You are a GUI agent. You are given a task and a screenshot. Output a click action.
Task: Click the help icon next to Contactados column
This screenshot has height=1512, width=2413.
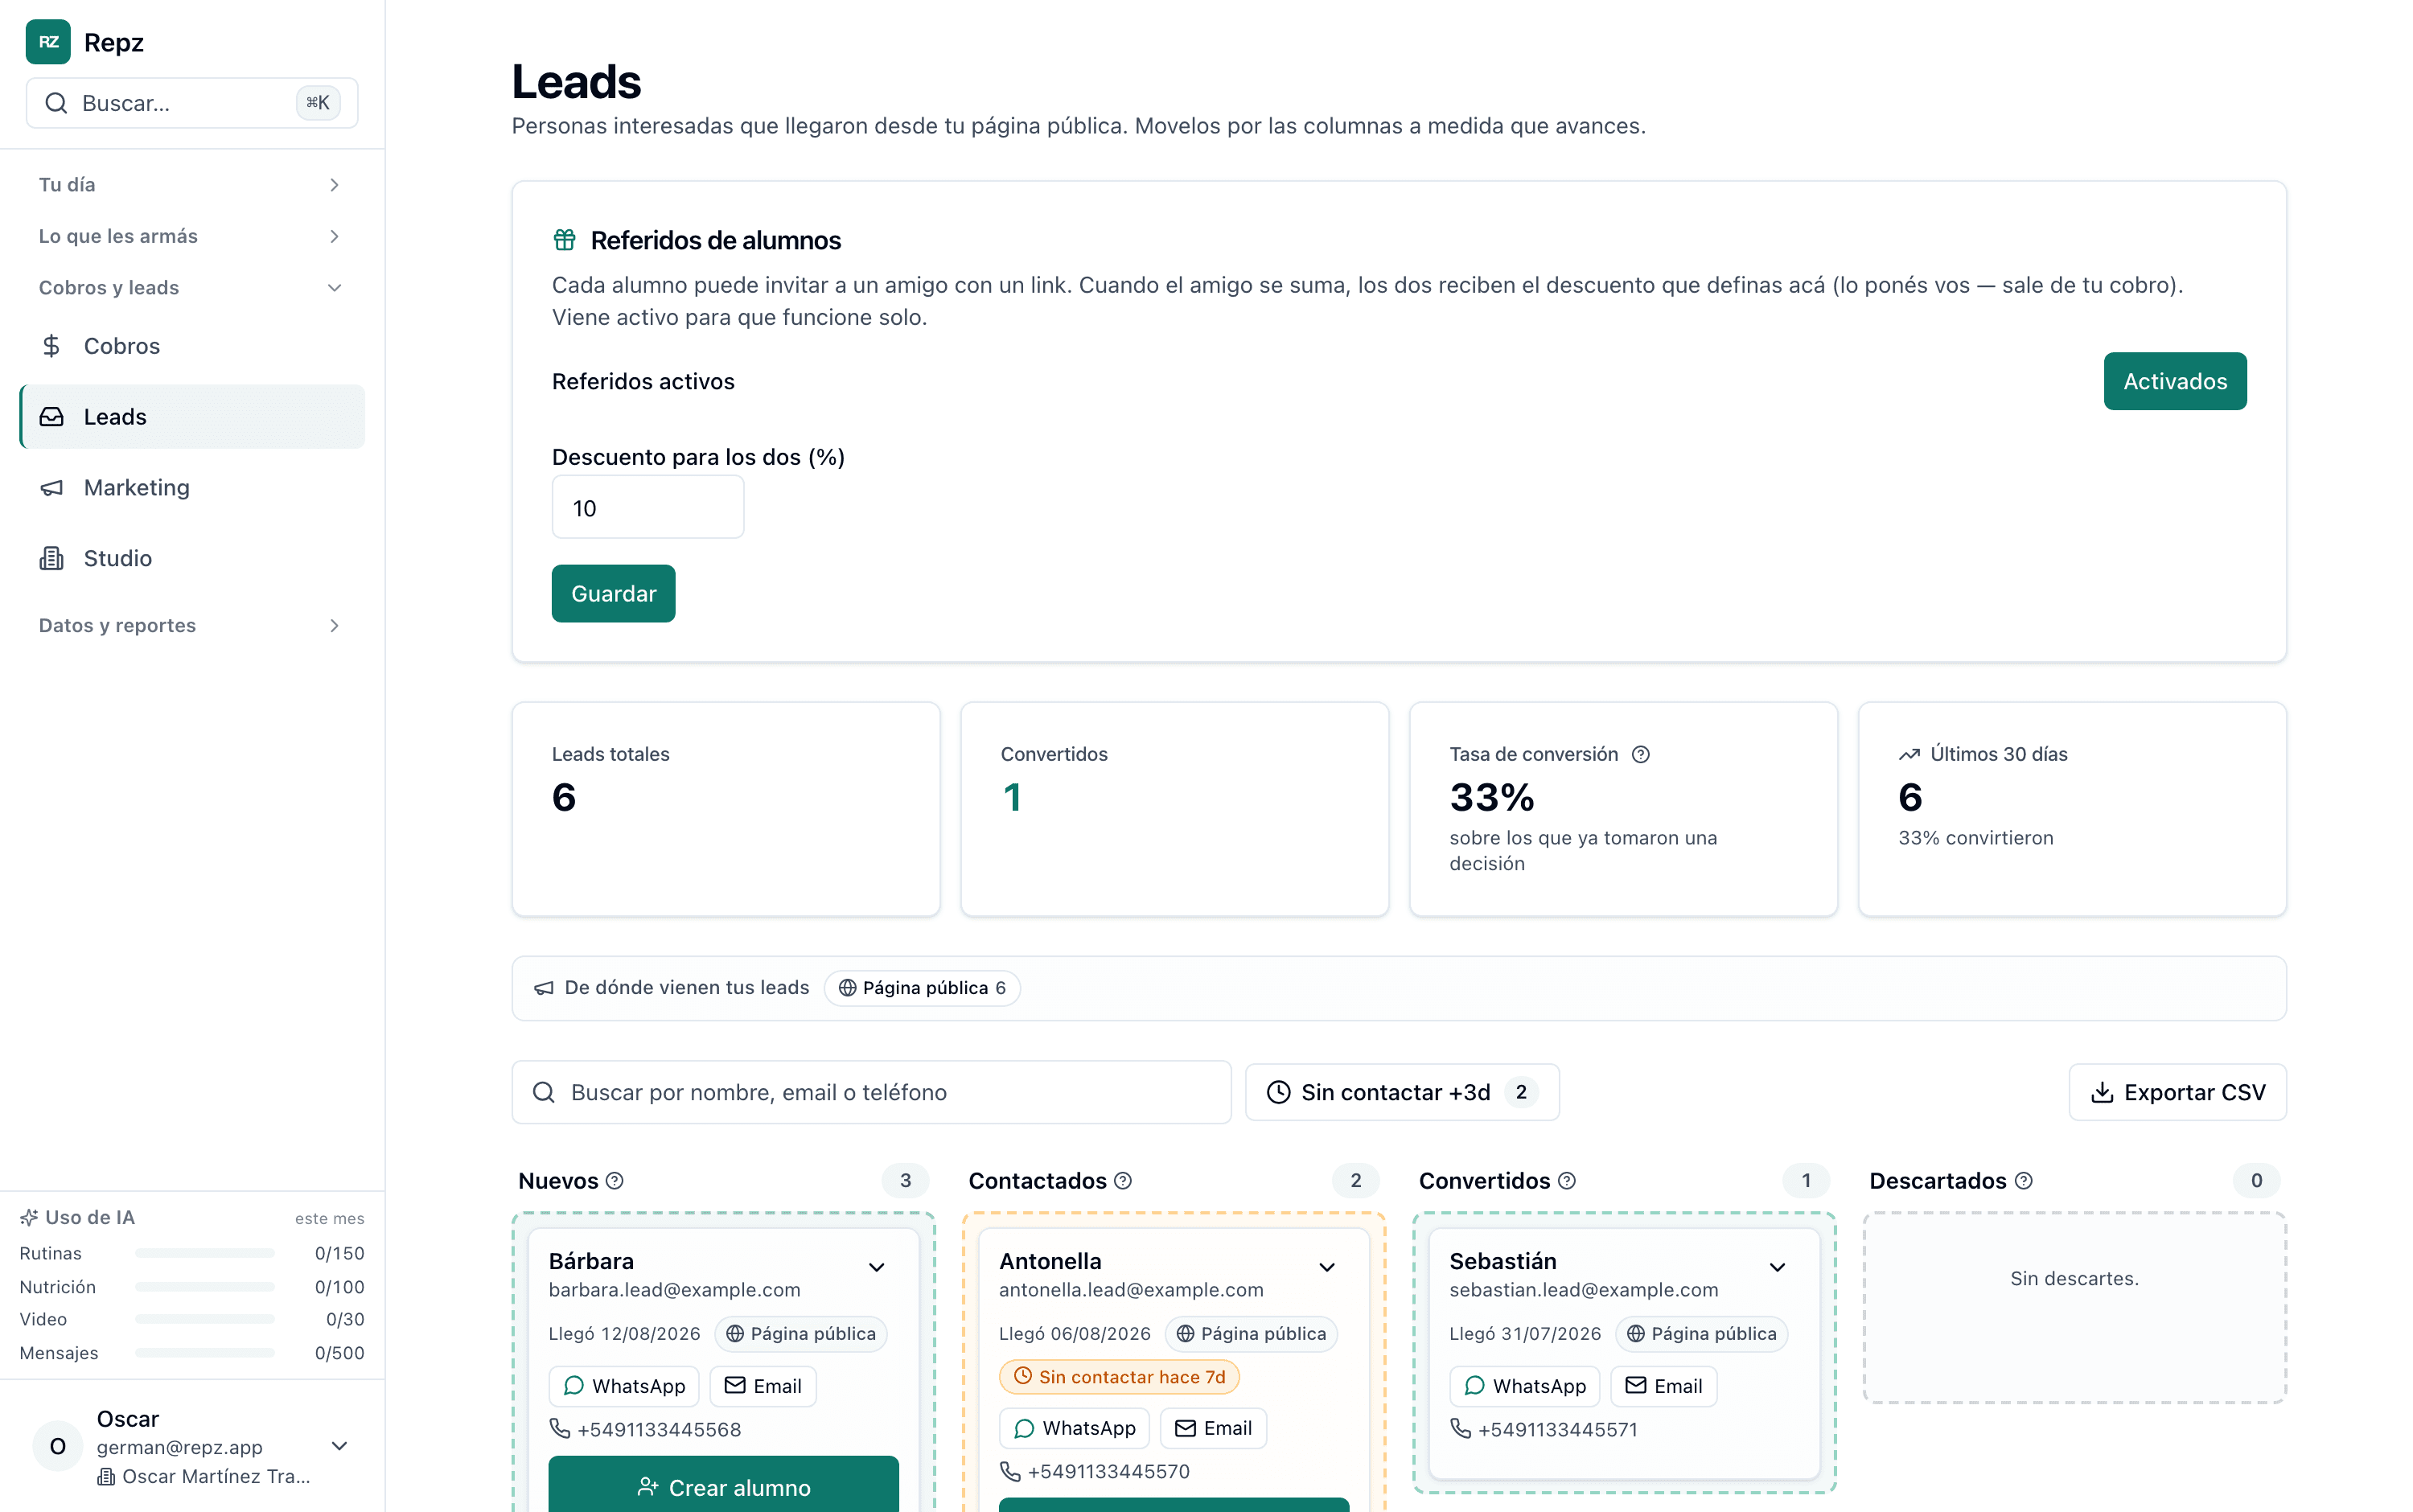1123,1181
